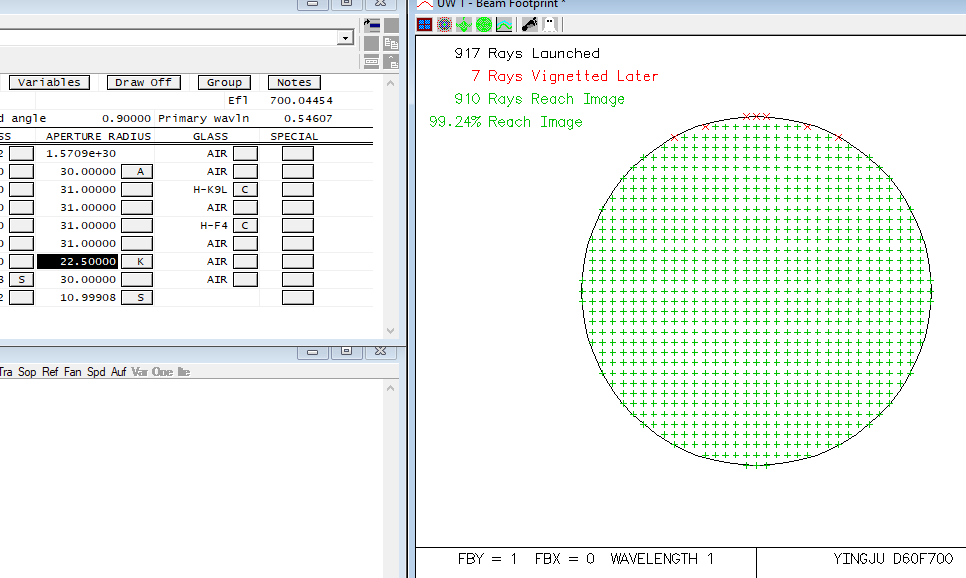
Task: Click the Beam Footprint window title bar
Action: [x=691, y=5]
